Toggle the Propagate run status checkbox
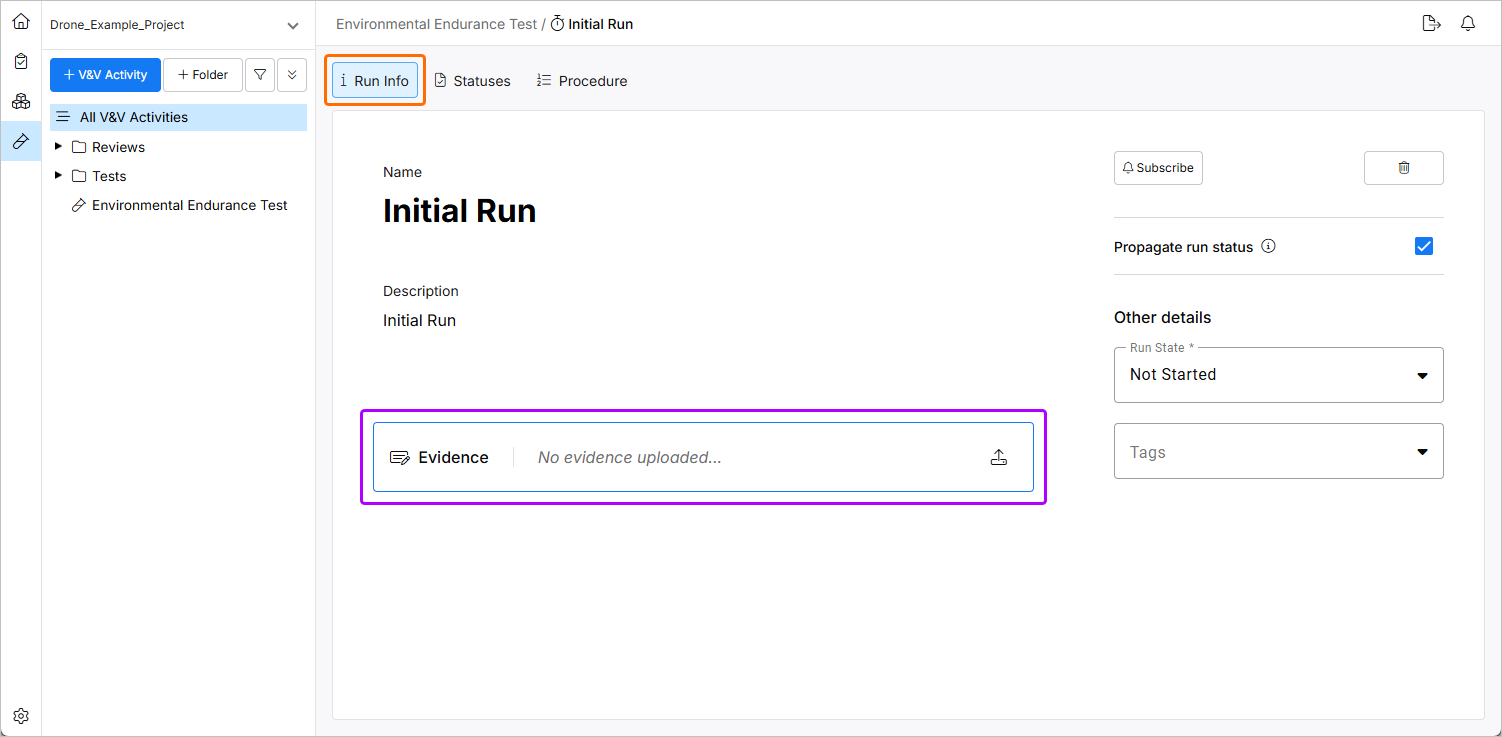The image size is (1502, 737). pyautogui.click(x=1424, y=246)
